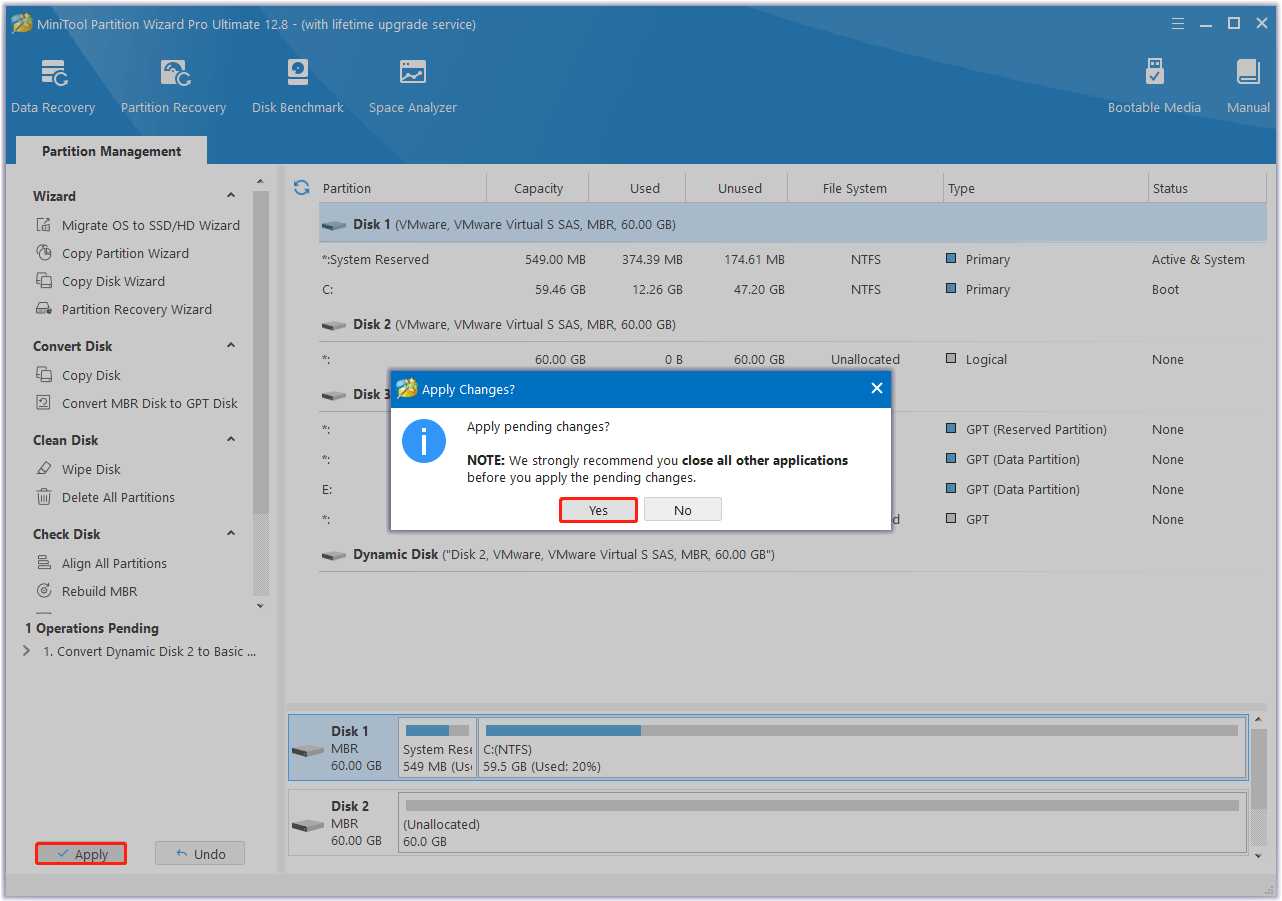Switch to the Partition Management tab
The height and width of the screenshot is (901, 1282).
click(112, 151)
